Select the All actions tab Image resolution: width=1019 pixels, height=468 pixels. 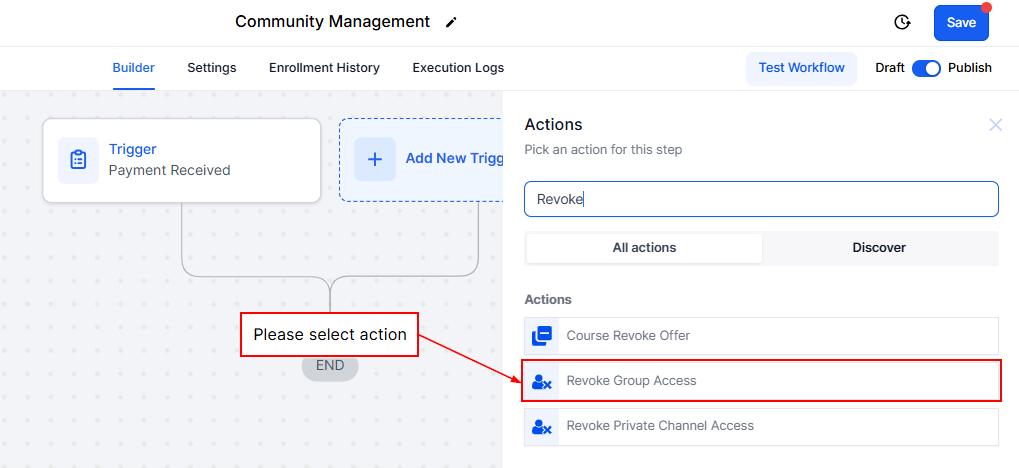click(x=644, y=248)
